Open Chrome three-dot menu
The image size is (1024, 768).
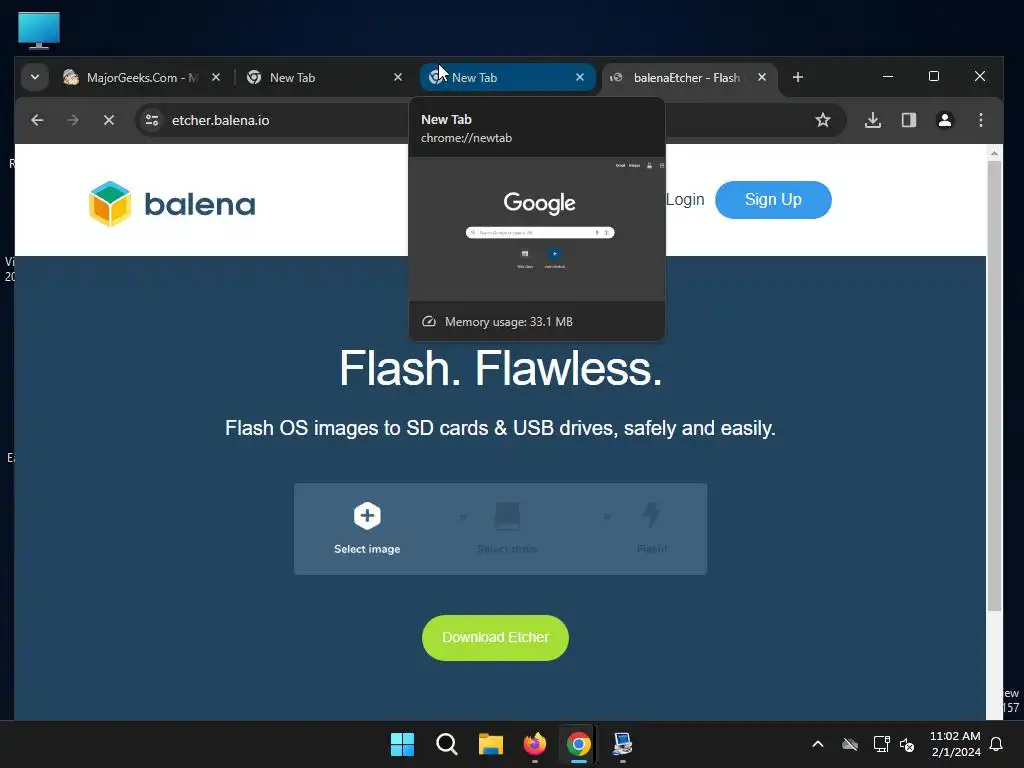point(981,120)
